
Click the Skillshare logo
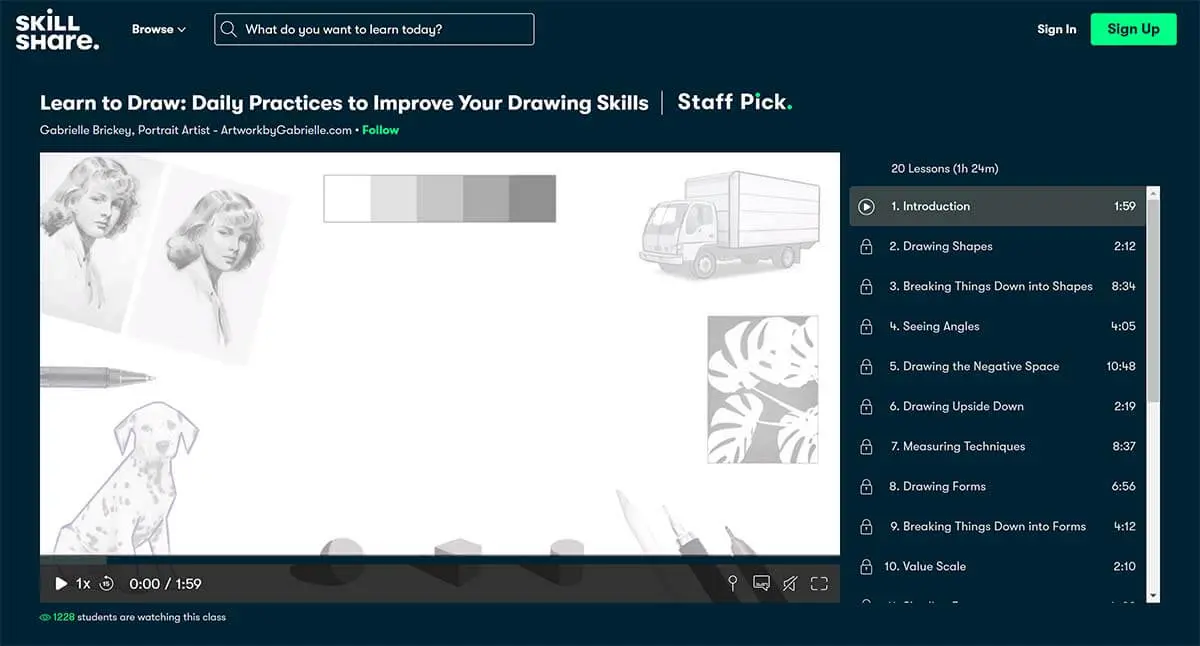coord(57,30)
